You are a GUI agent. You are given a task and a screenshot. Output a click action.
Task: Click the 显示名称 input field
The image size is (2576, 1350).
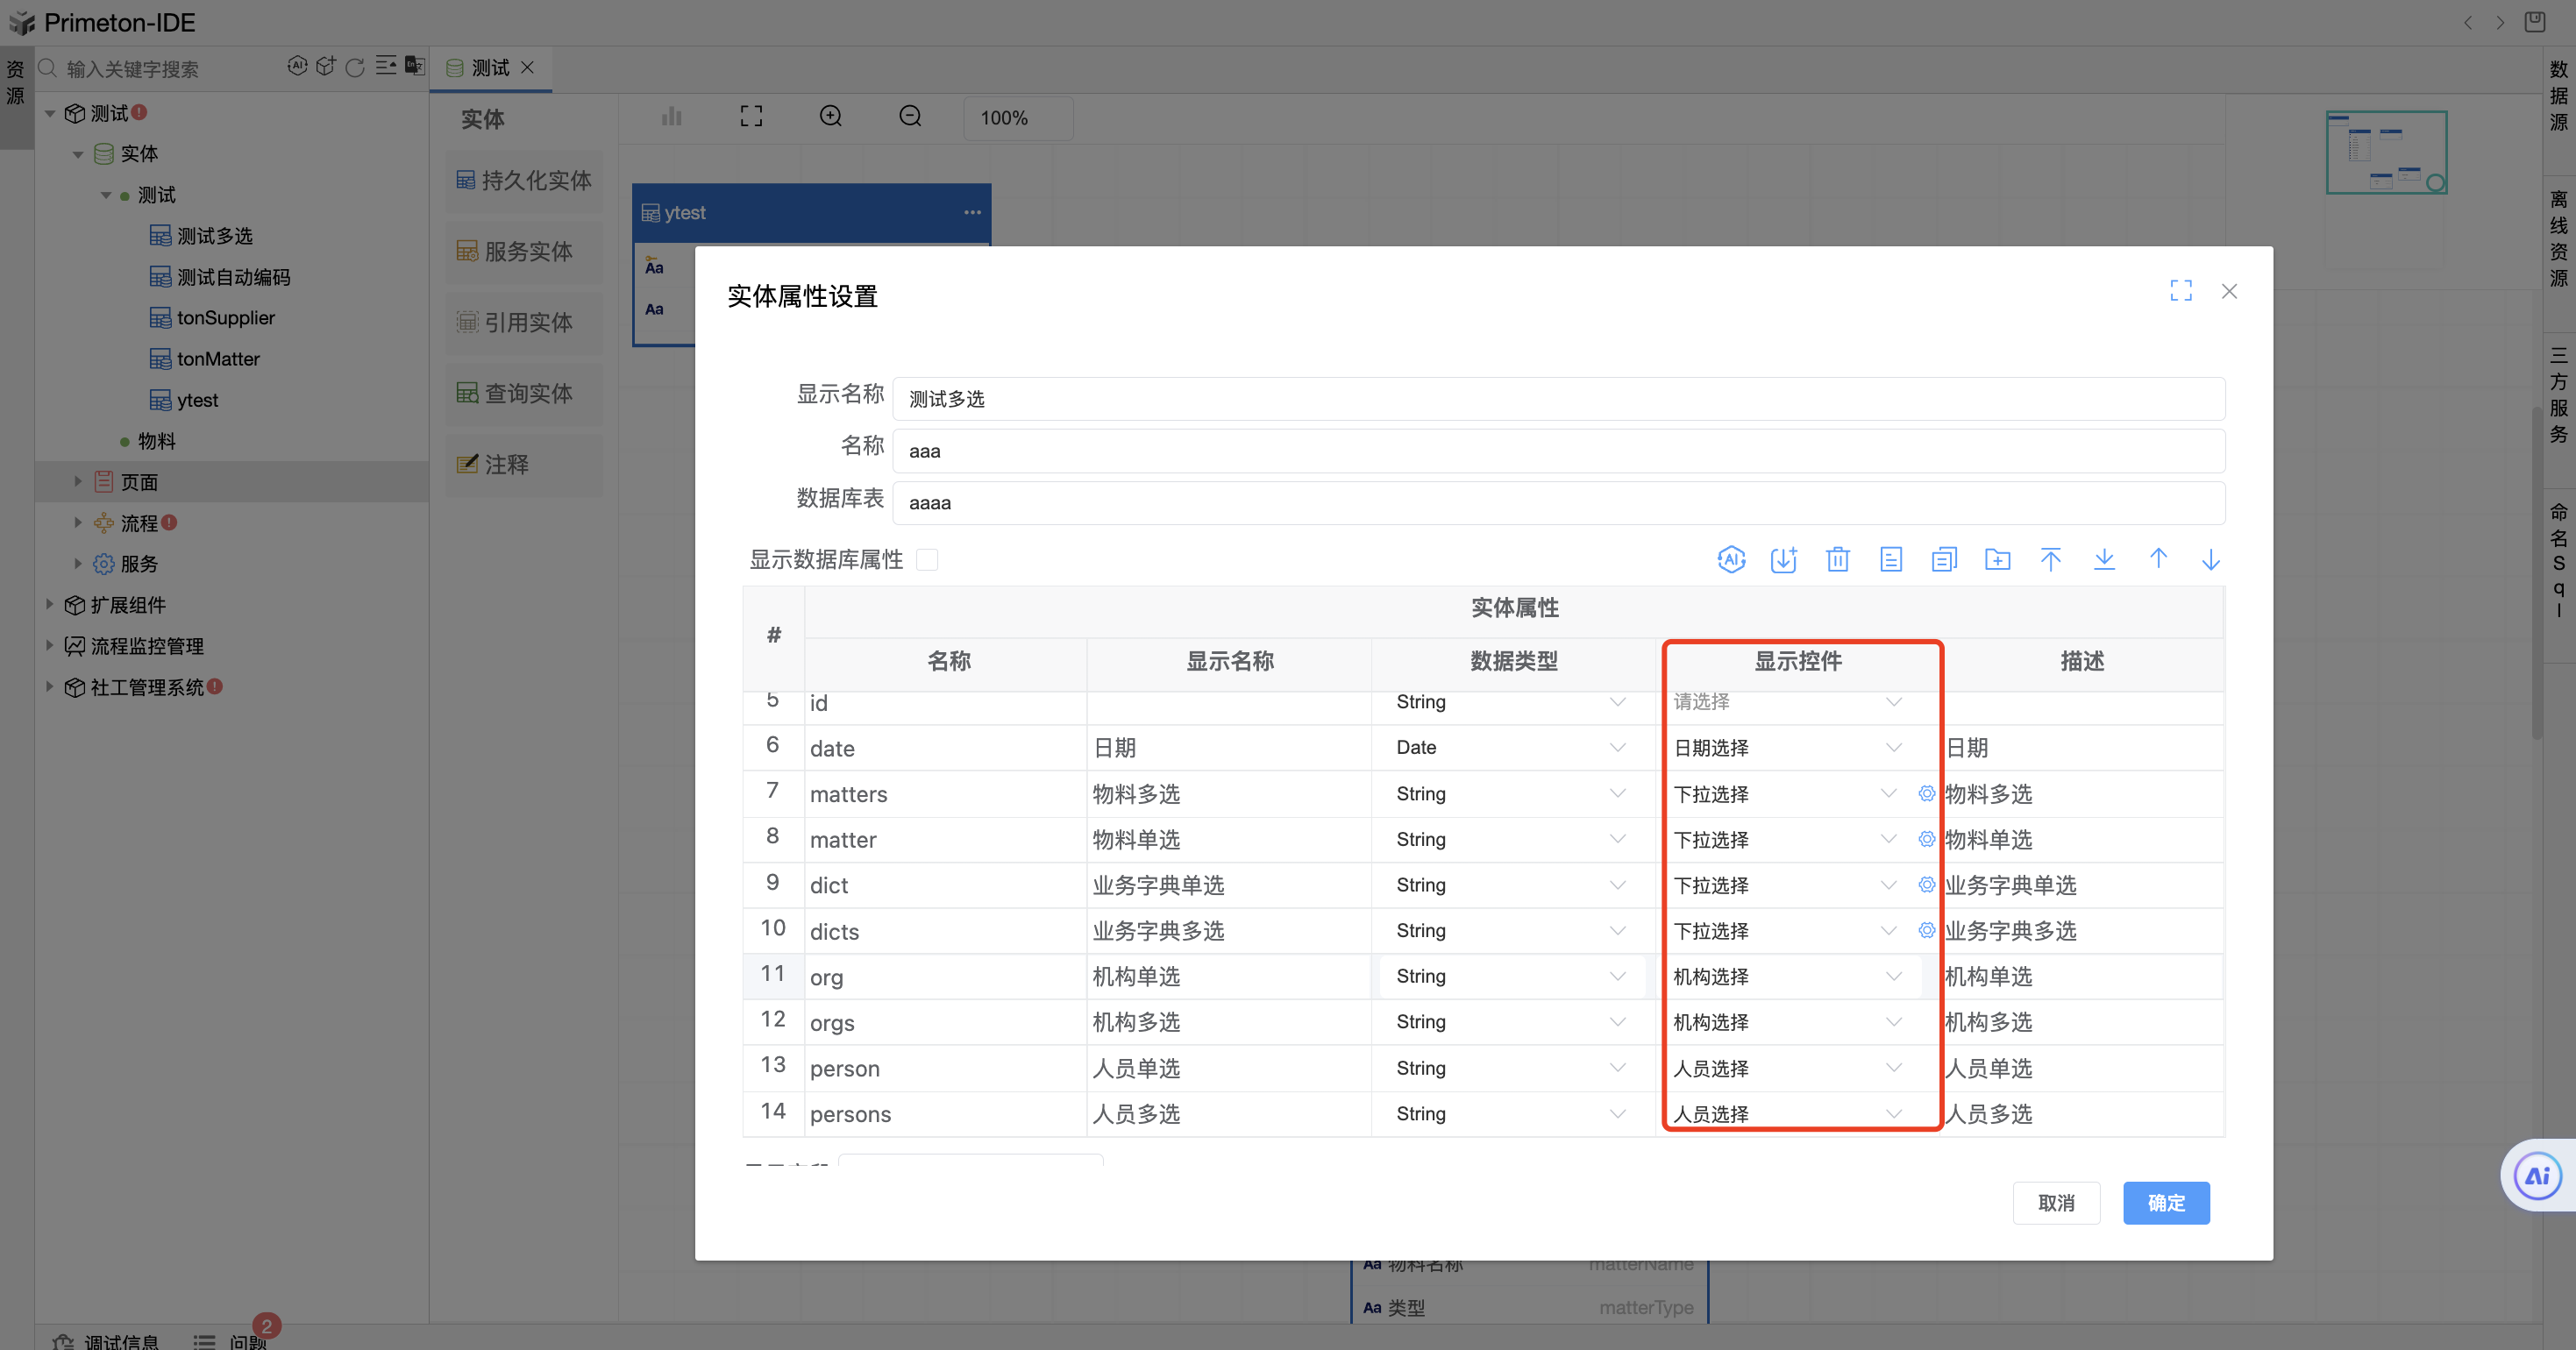(1557, 399)
